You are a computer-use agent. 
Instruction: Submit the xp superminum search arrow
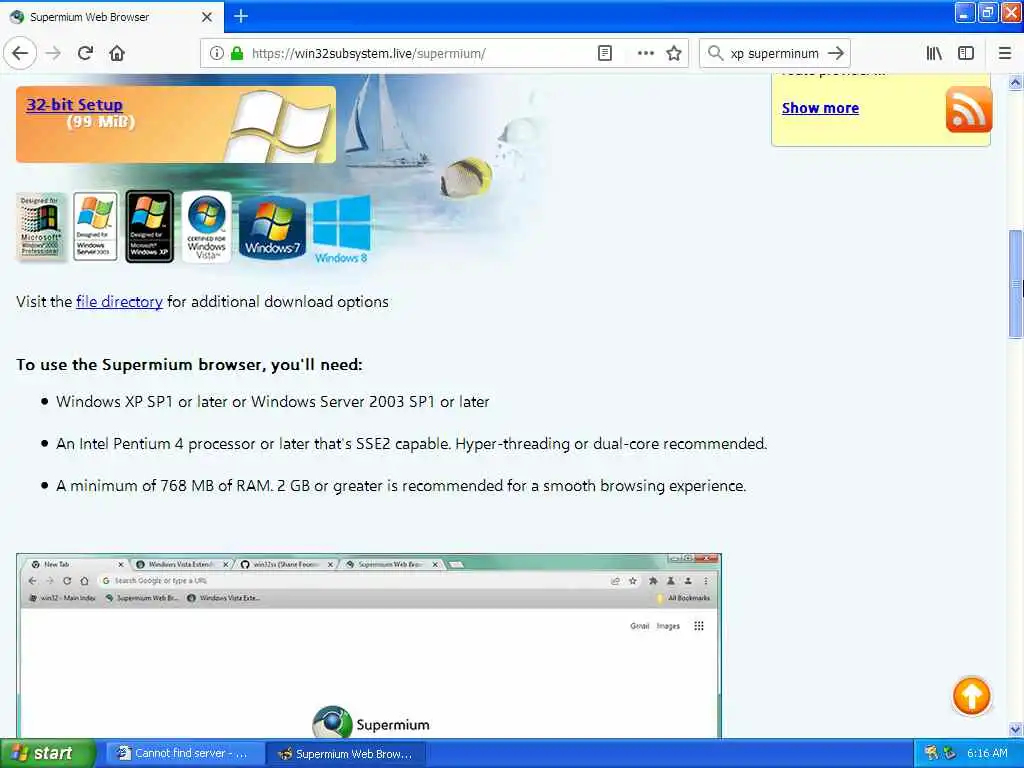point(835,54)
